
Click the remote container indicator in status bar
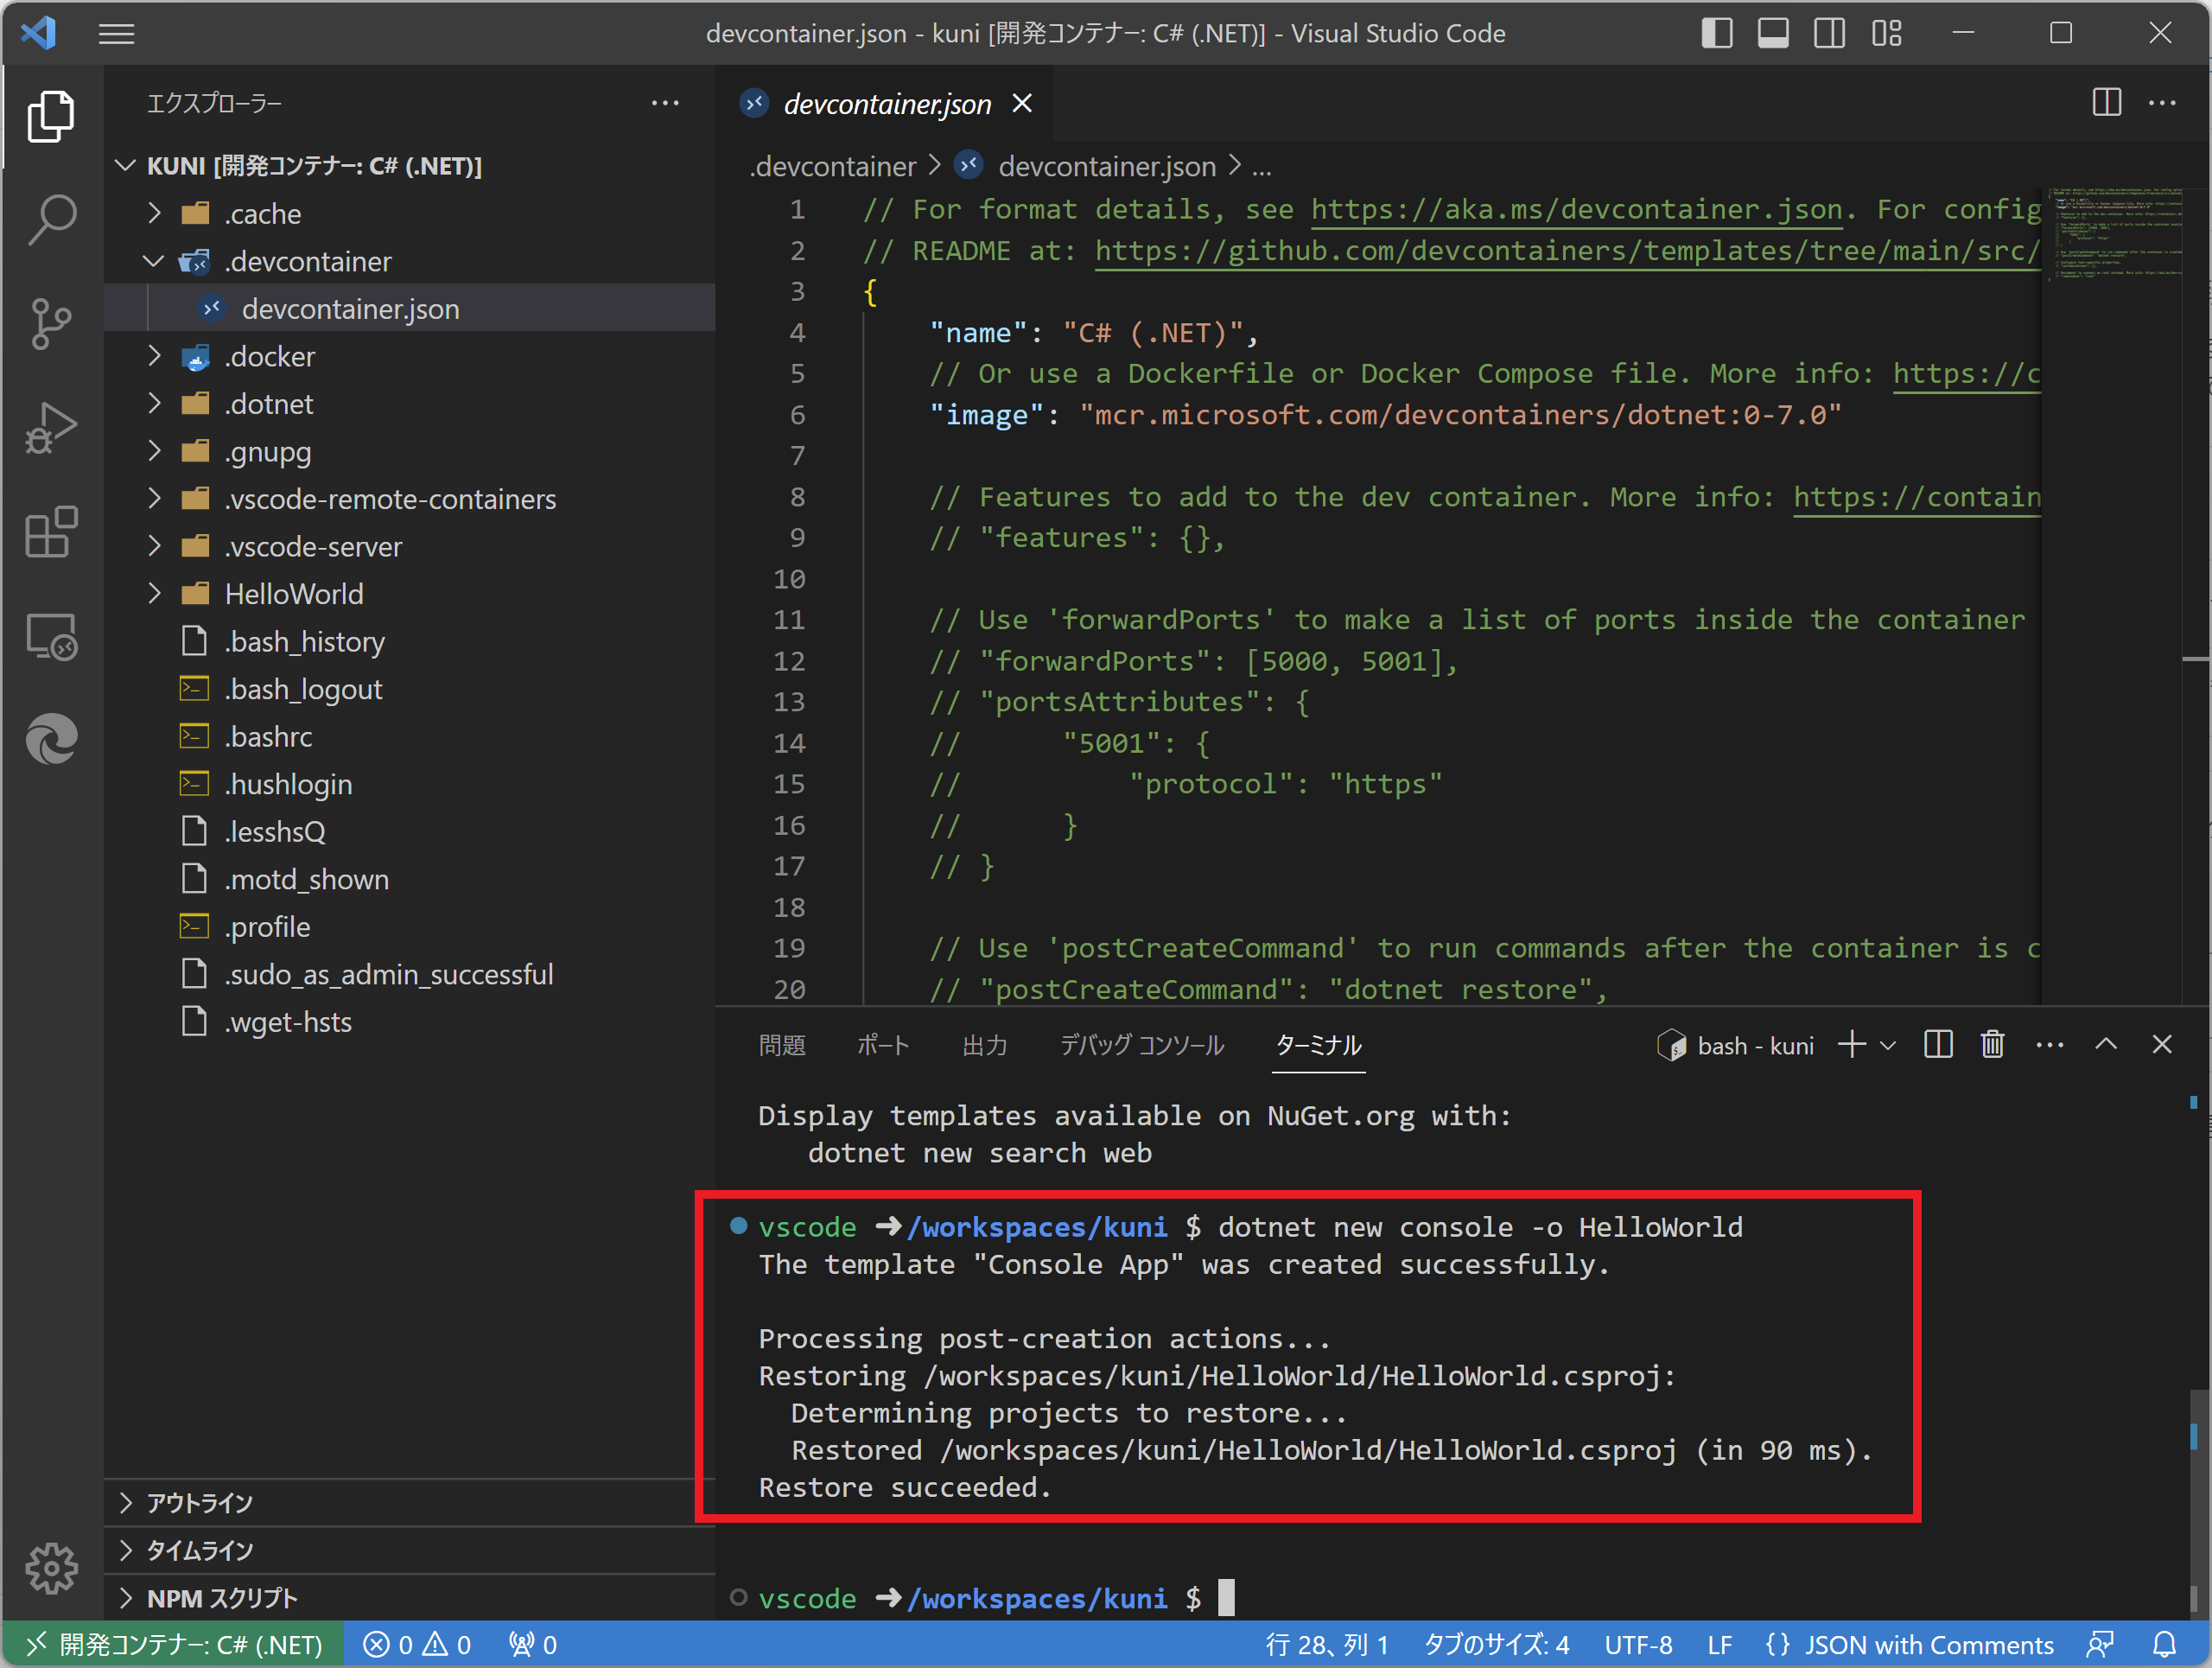point(174,1645)
